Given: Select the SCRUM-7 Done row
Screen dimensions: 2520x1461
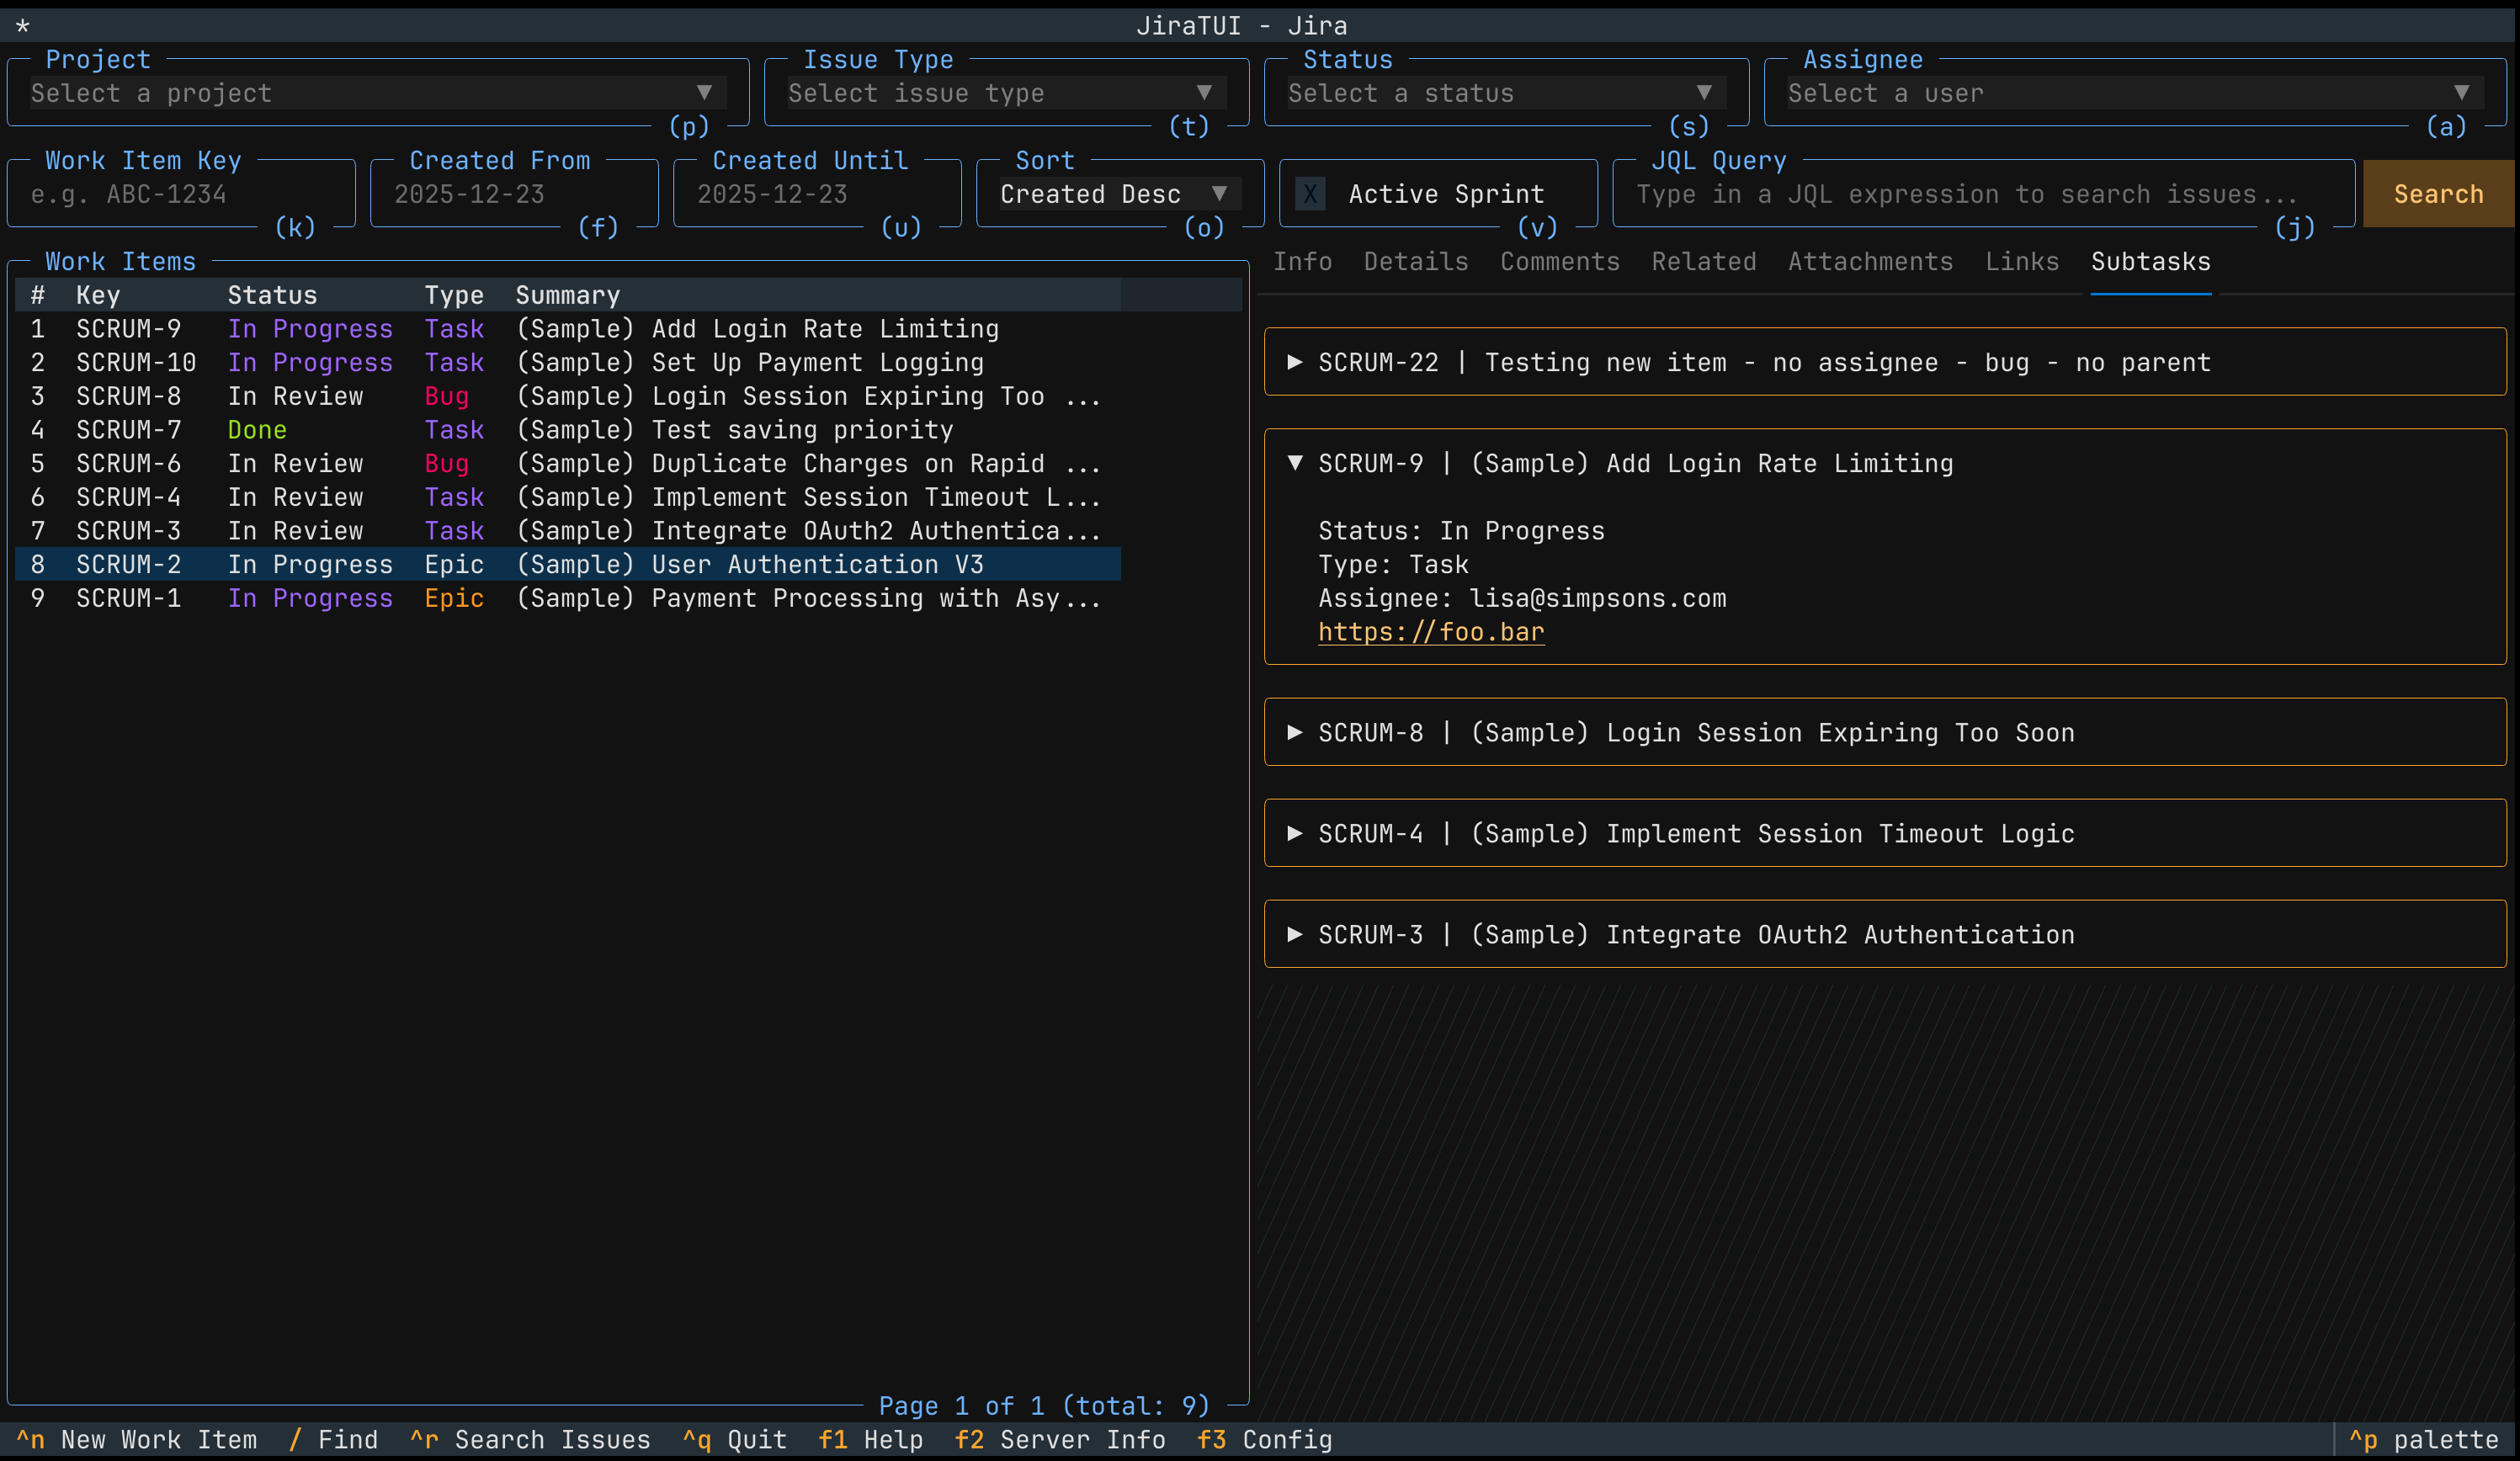Looking at the screenshot, I should (x=568, y=430).
